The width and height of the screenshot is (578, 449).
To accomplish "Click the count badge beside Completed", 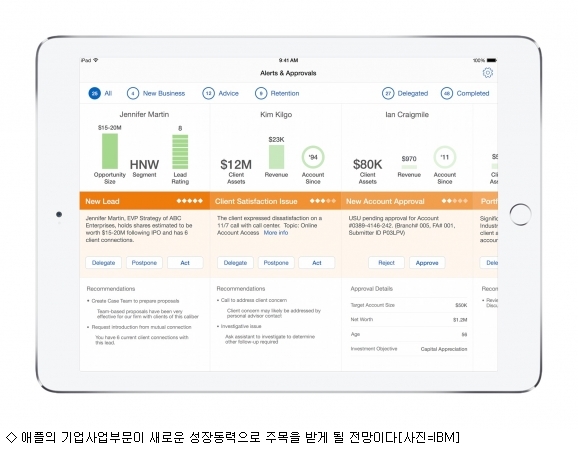I will coord(447,93).
